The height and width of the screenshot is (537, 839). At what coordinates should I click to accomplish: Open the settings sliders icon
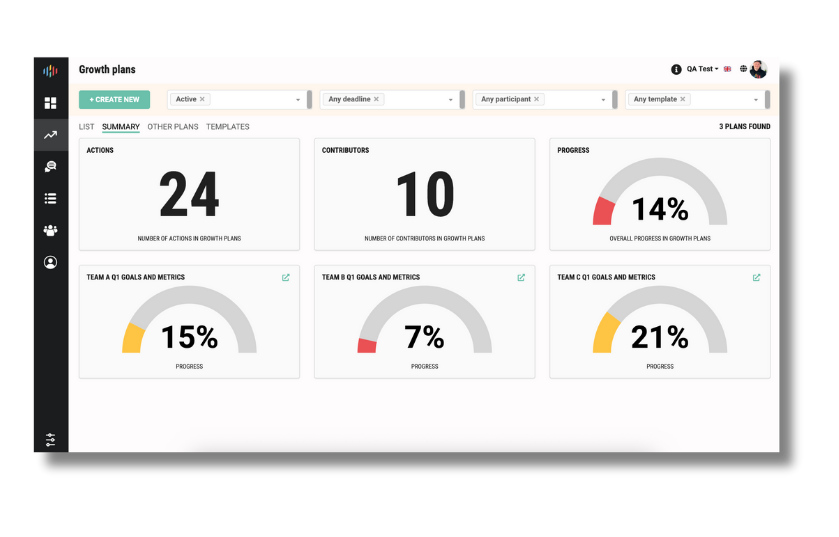pos(50,440)
